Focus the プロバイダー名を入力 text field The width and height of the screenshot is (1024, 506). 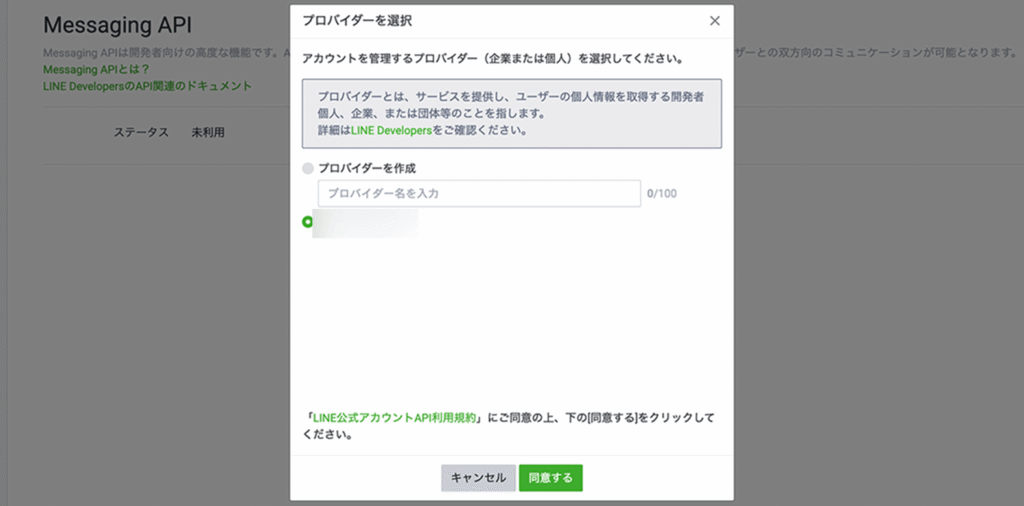(x=479, y=194)
